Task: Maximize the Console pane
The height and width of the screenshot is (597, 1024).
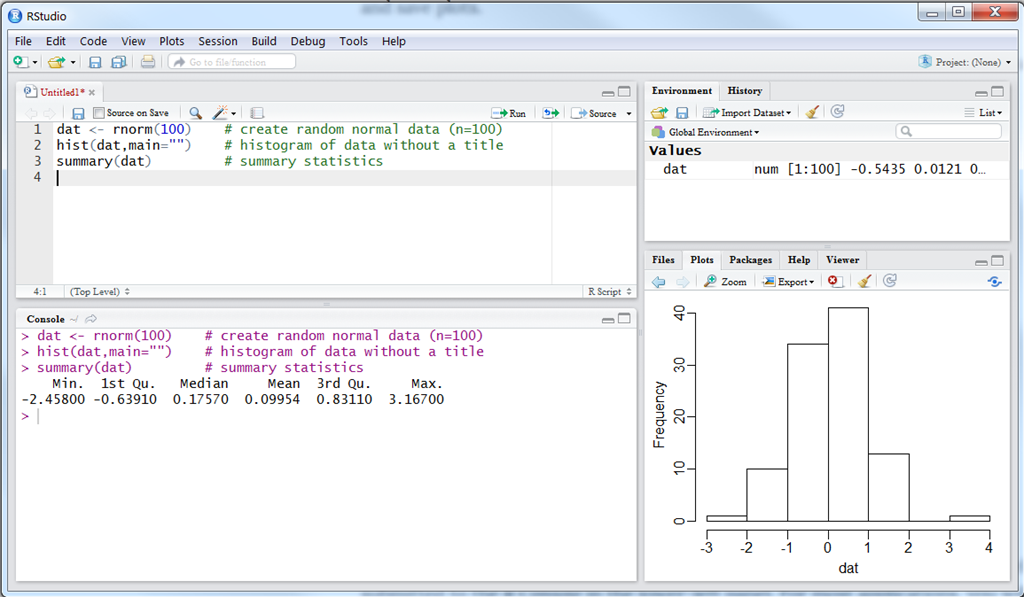Action: [x=625, y=318]
